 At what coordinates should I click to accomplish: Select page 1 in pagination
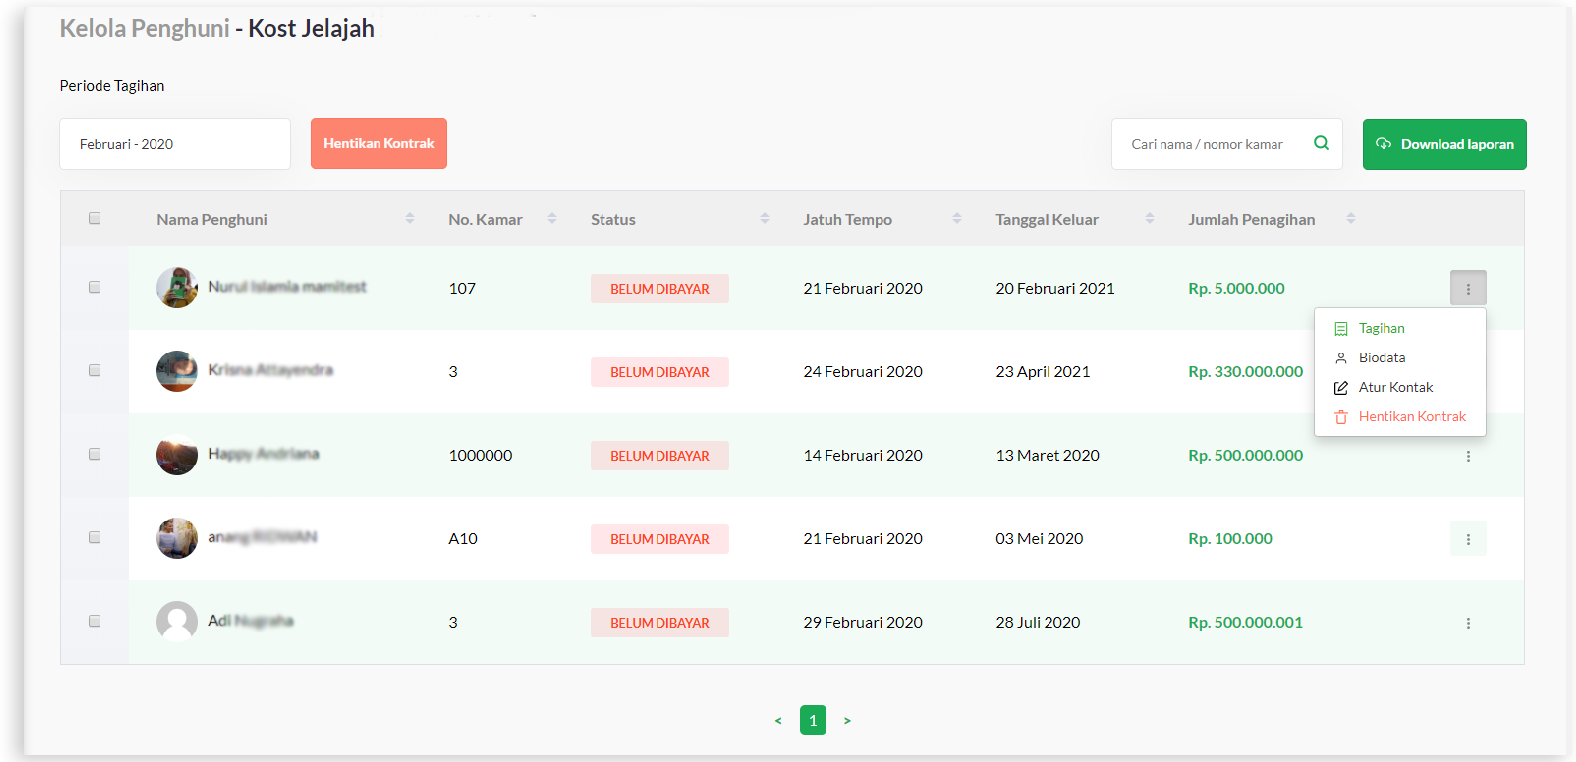tap(813, 720)
